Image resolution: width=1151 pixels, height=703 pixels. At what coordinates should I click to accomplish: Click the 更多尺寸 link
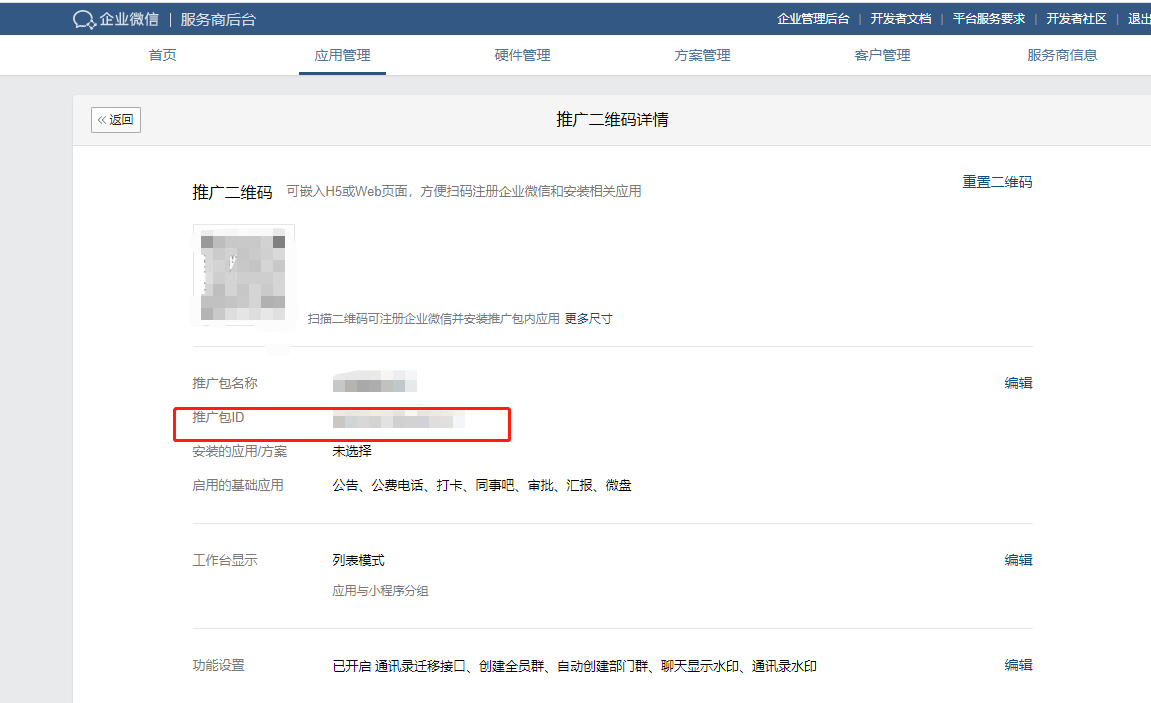(x=588, y=318)
